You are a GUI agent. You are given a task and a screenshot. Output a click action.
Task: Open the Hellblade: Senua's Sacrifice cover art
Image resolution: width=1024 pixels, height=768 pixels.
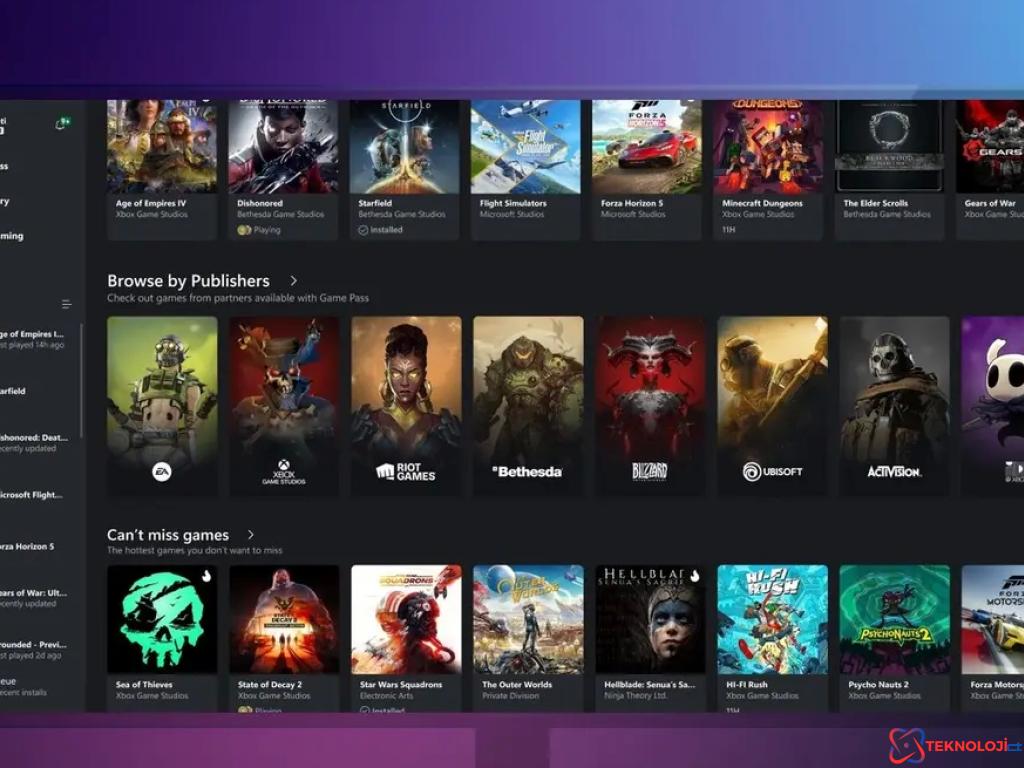click(650, 619)
